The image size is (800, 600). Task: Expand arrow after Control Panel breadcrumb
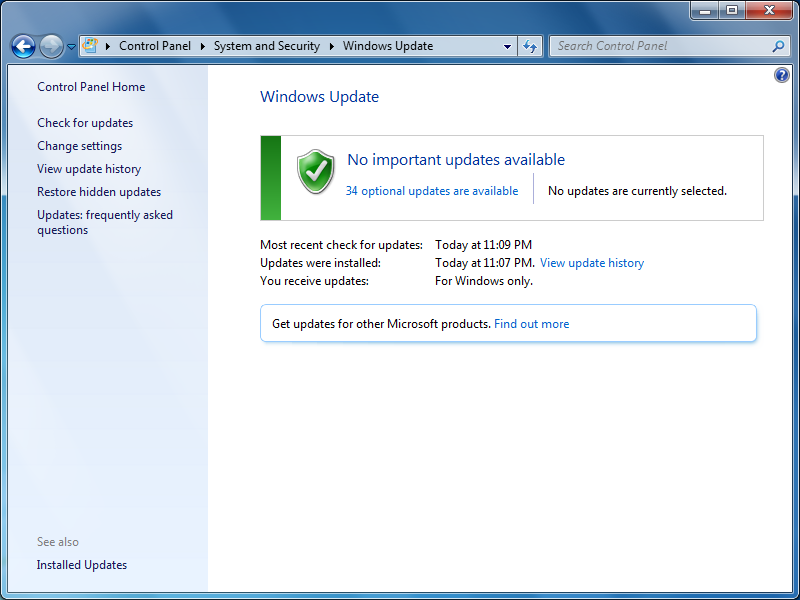[x=203, y=46]
